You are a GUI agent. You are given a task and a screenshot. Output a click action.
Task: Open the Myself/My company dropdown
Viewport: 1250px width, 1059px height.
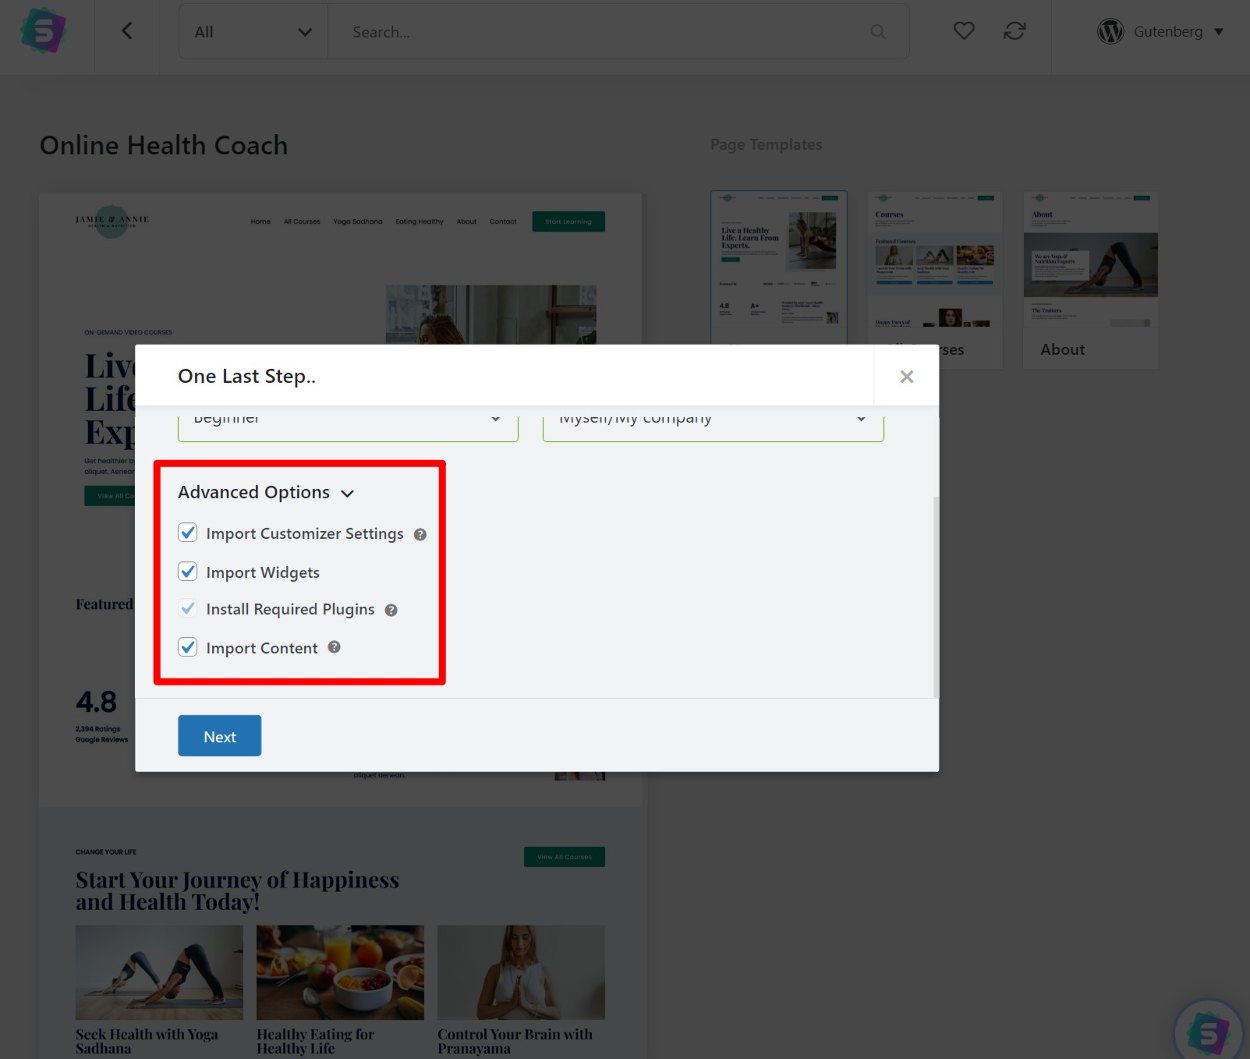[713, 423]
